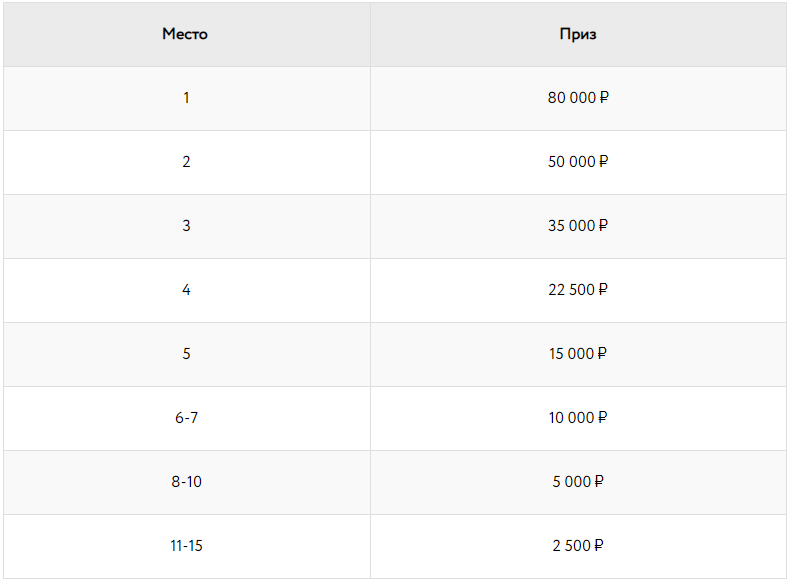Click the 10 000 ₽ prize cell
The width and height of the screenshot is (790, 582).
pyautogui.click(x=578, y=418)
